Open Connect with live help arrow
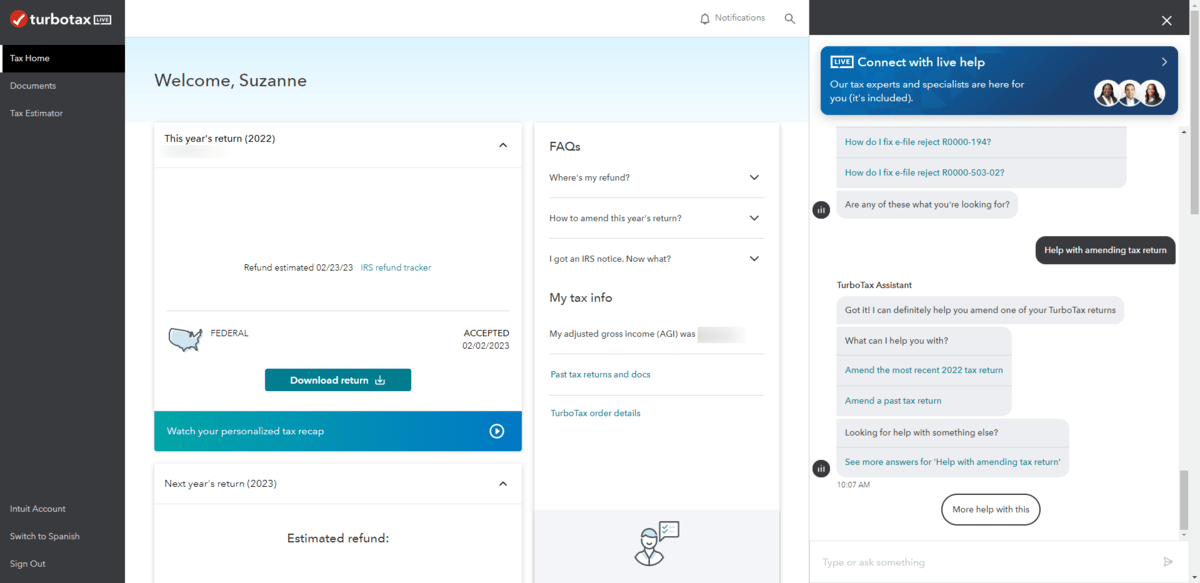Image resolution: width=1200 pixels, height=583 pixels. [x=1164, y=62]
